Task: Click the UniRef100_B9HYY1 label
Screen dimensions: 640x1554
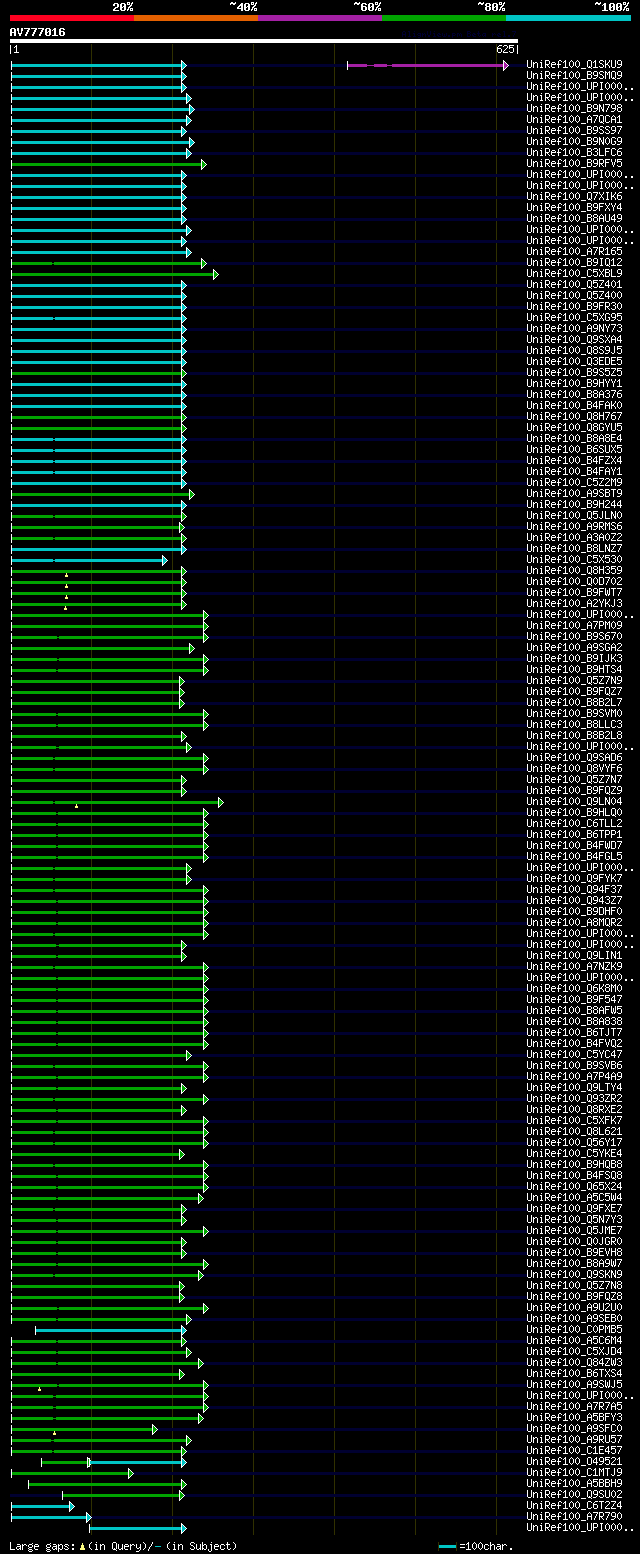Action: [x=574, y=383]
